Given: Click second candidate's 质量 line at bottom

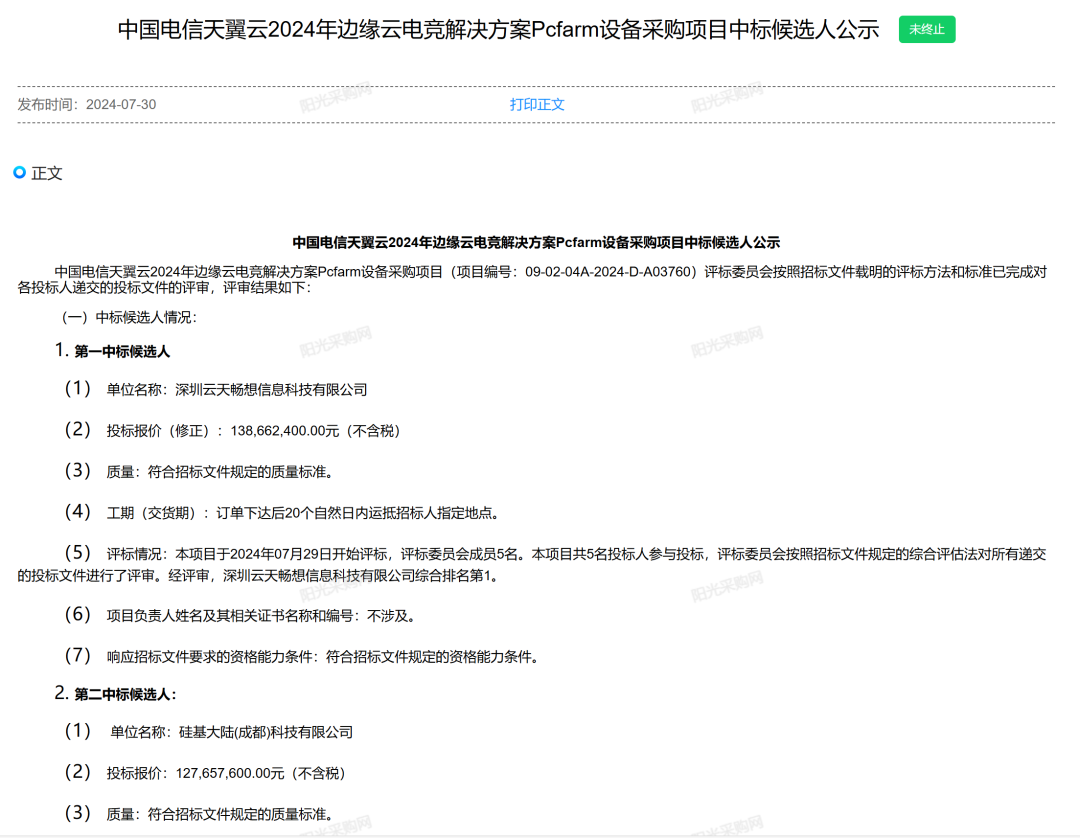Looking at the screenshot, I should click(x=200, y=815).
